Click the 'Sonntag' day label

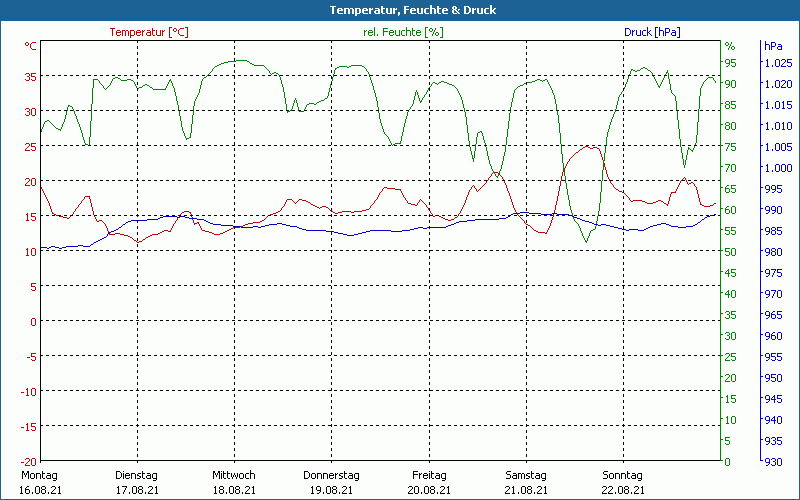(622, 475)
